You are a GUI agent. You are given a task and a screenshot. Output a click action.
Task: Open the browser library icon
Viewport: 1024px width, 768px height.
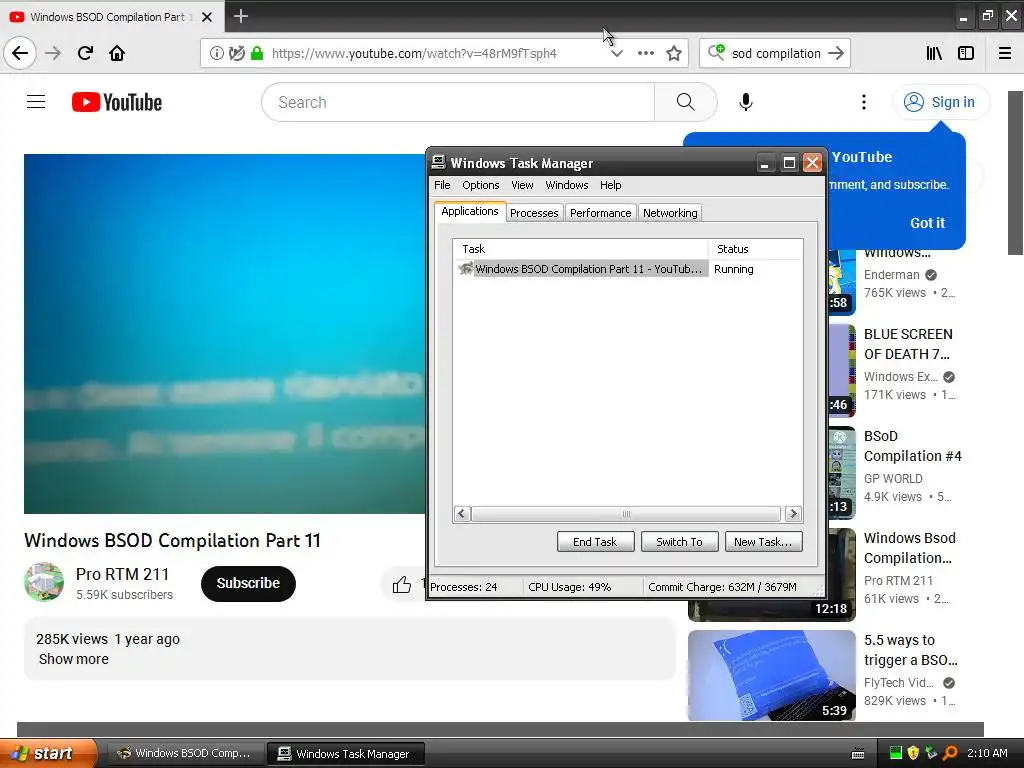pos(935,54)
